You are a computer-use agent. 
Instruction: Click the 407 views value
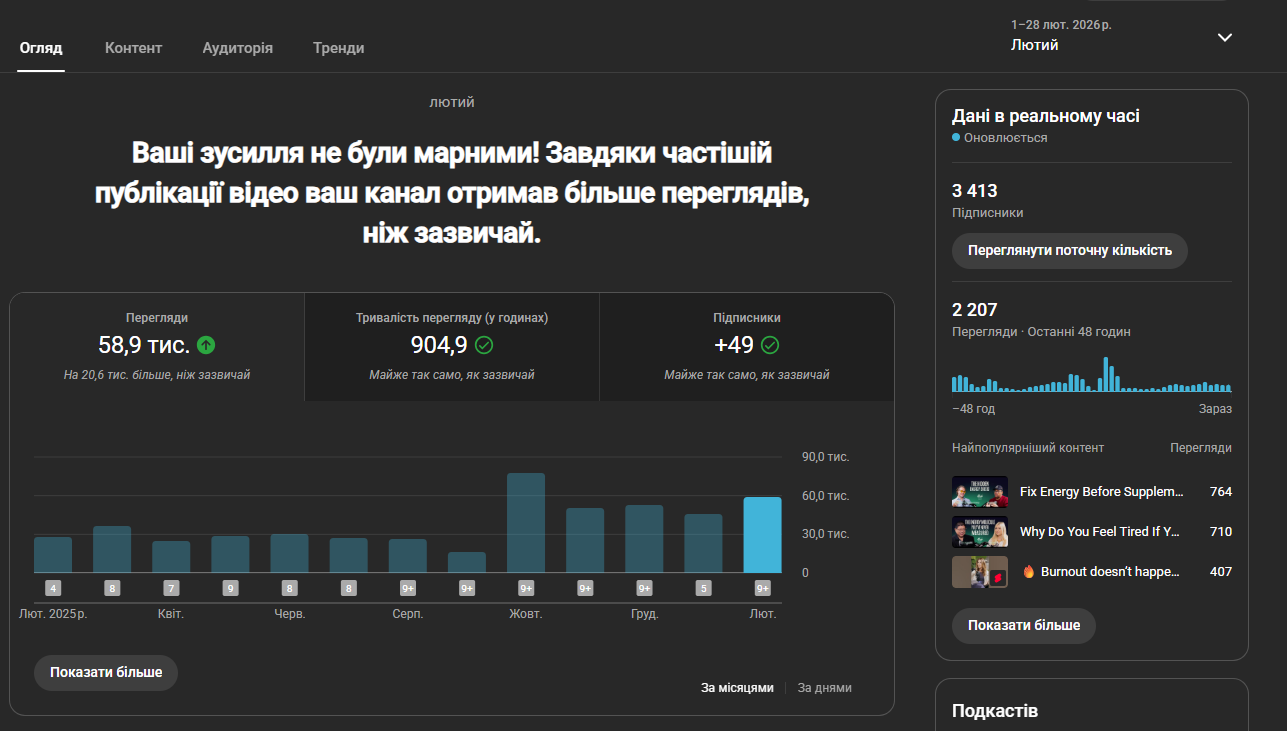1220,572
